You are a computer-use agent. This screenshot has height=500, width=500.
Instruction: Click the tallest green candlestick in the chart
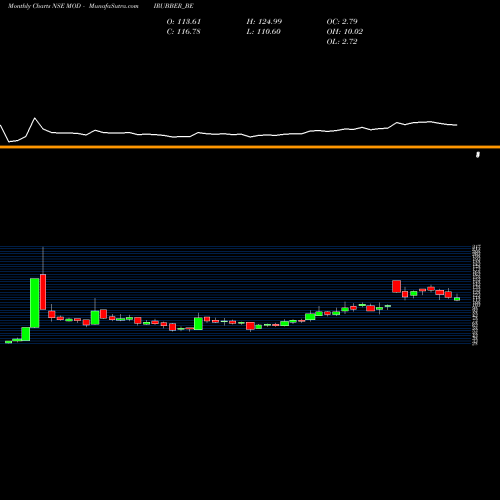[x=35, y=303]
